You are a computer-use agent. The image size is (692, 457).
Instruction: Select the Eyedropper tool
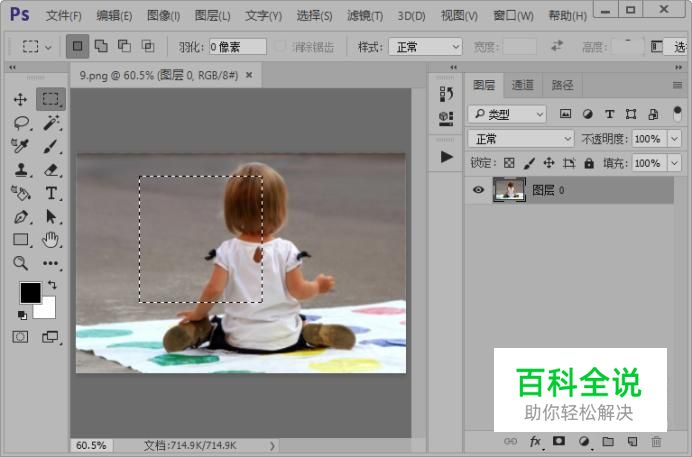point(20,146)
